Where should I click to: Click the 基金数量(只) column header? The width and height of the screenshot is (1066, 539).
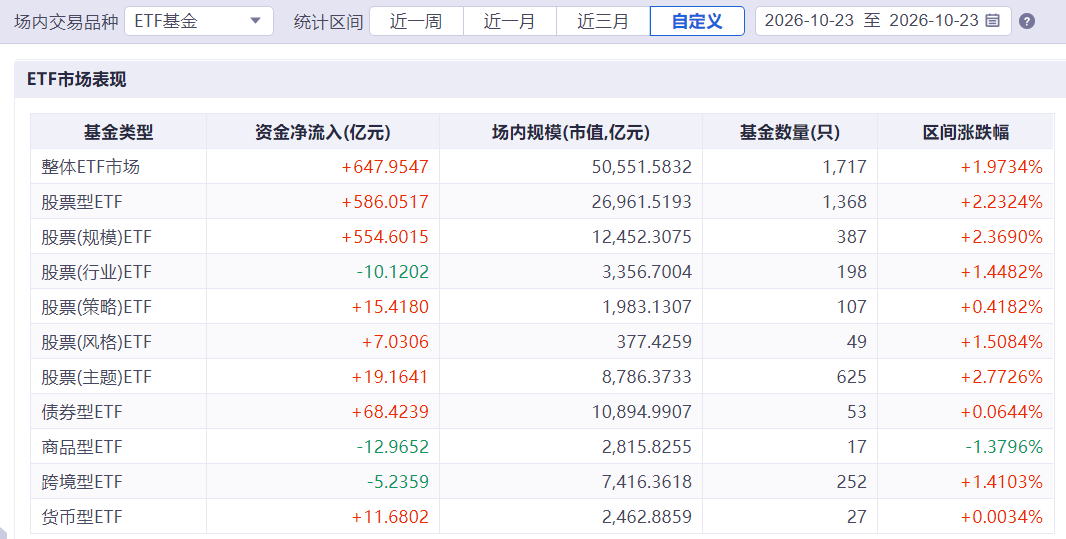(790, 132)
